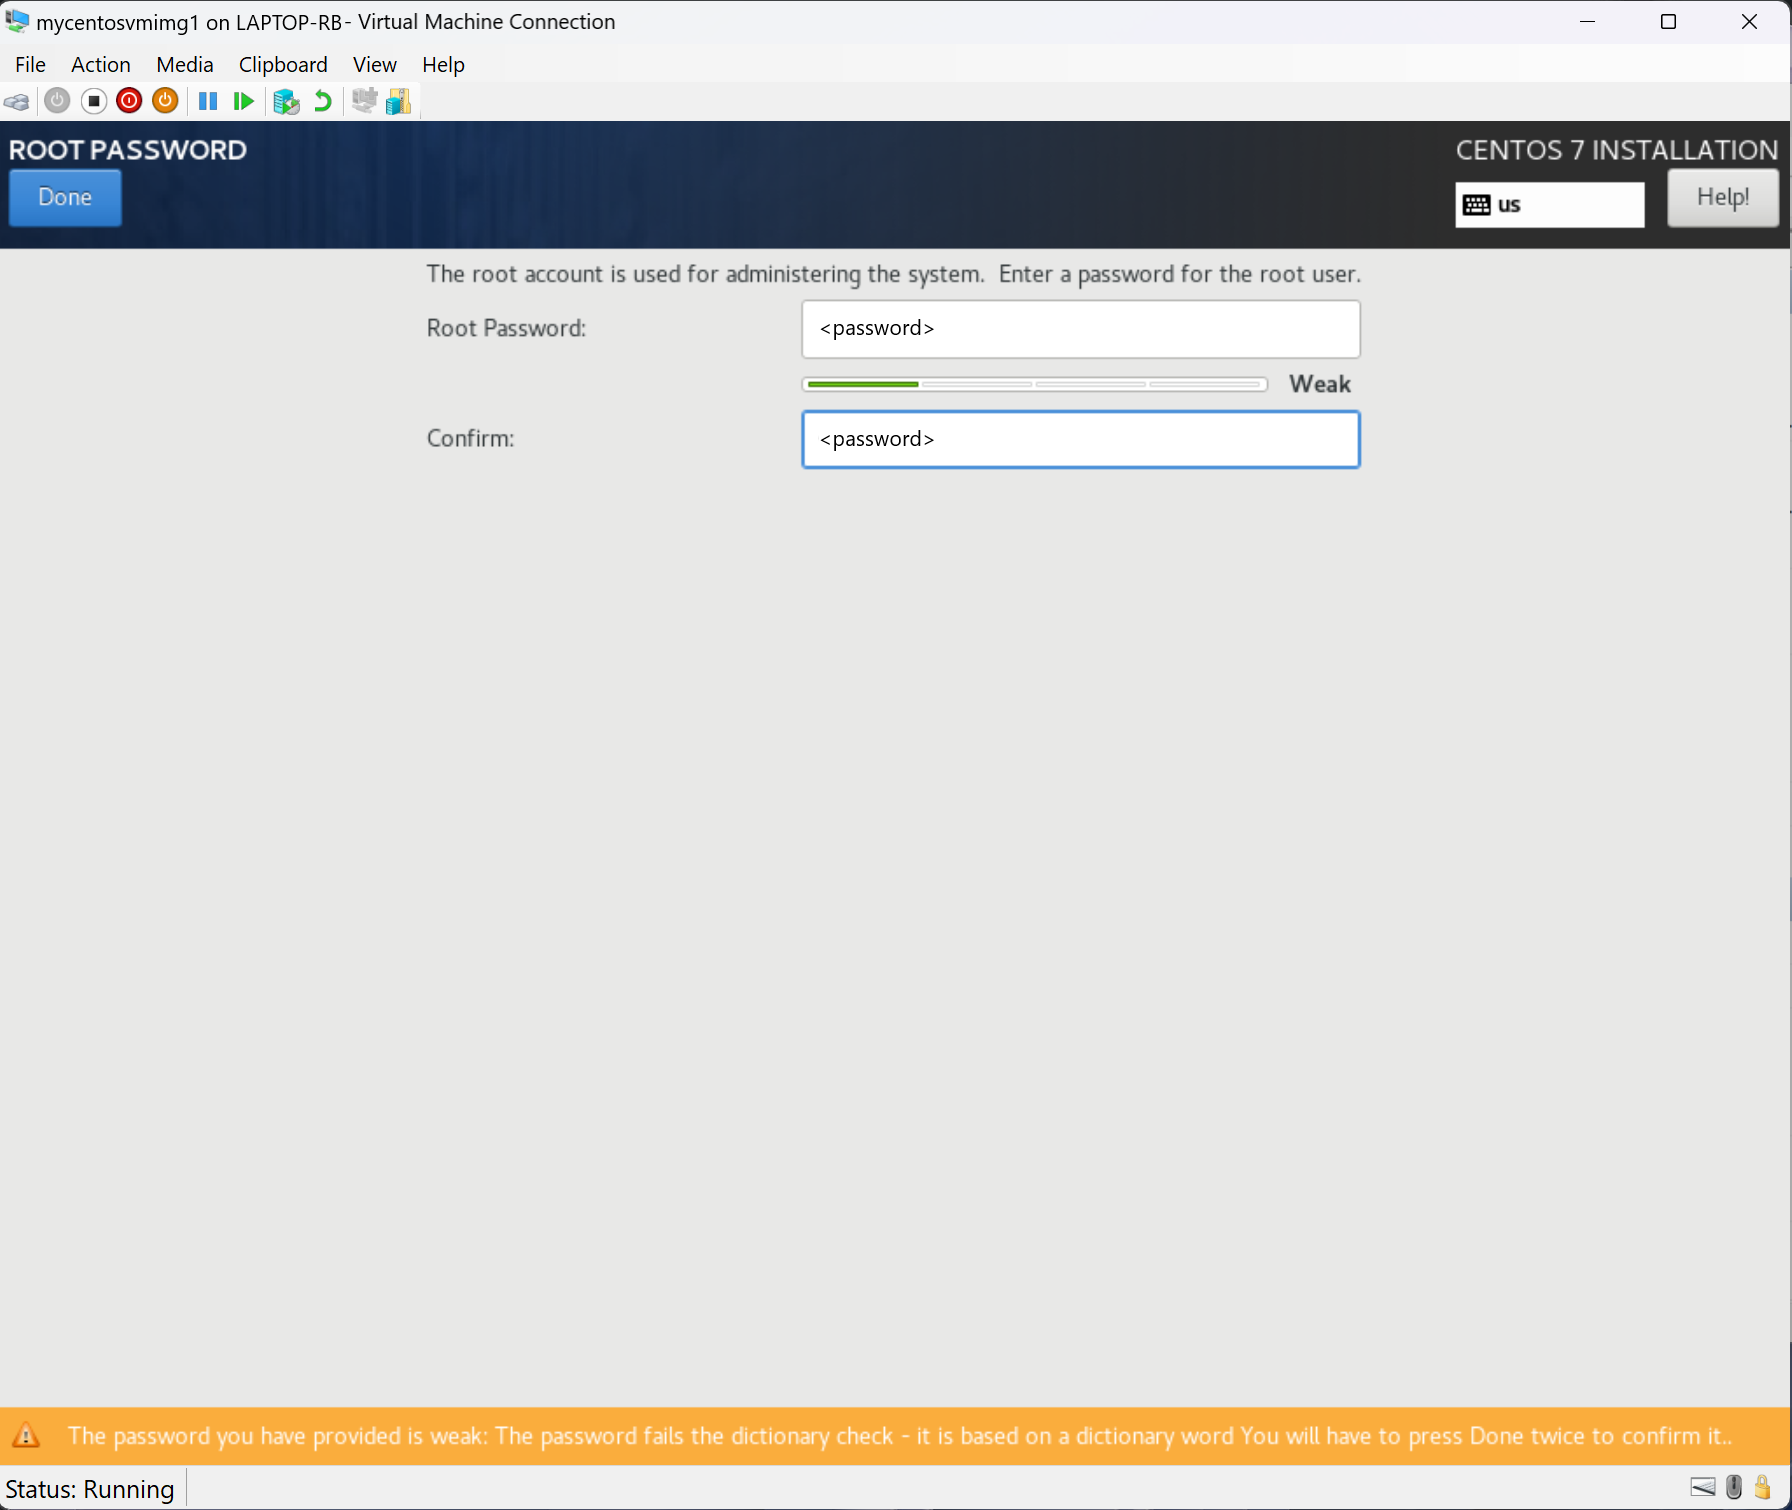Image resolution: width=1792 pixels, height=1510 pixels.
Task: Click the green Reset play icon
Action: (243, 101)
